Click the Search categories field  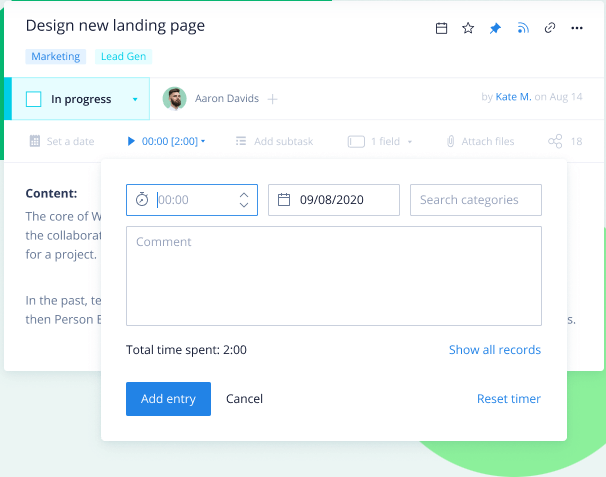point(476,200)
